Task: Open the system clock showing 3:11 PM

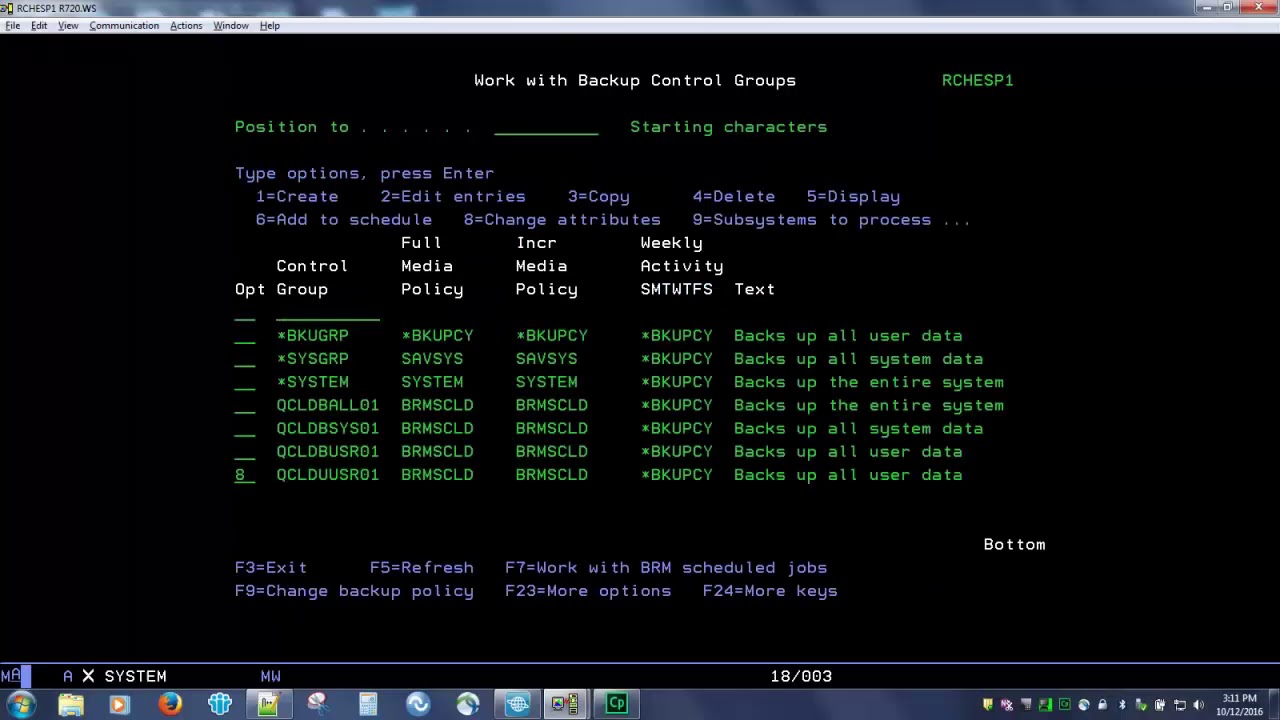Action: coord(1239,705)
